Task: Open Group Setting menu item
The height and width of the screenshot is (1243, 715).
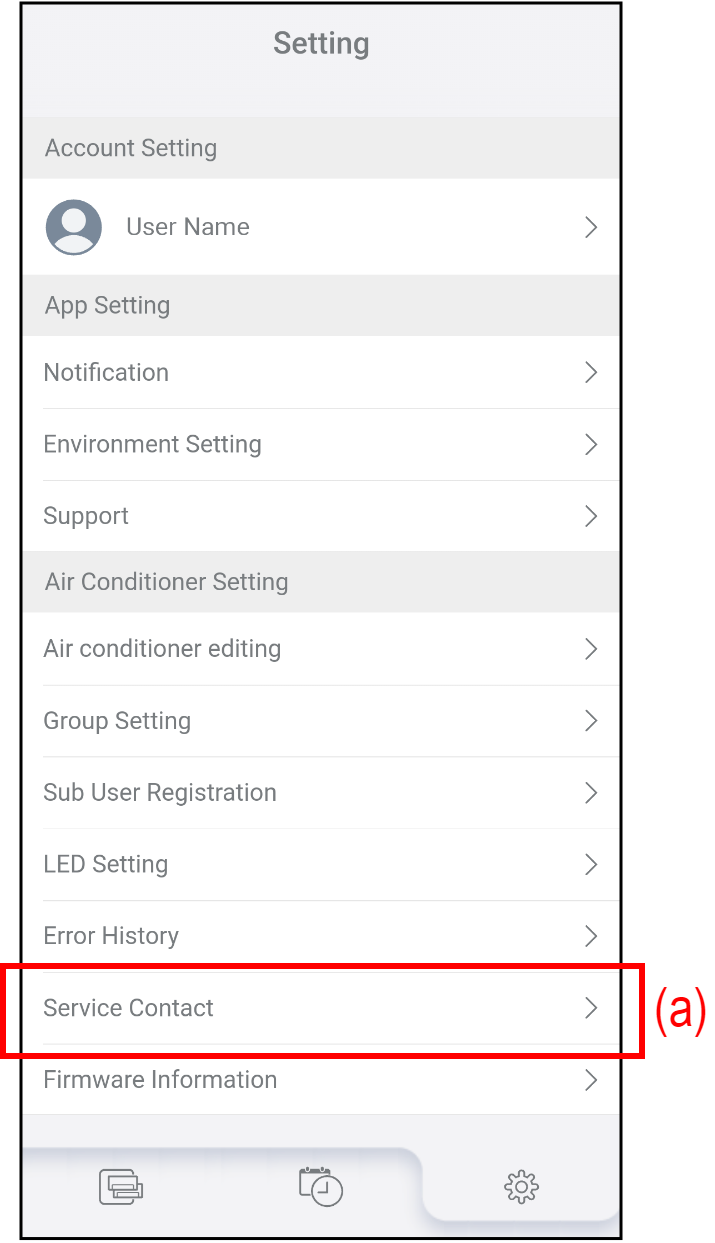Action: click(x=117, y=721)
